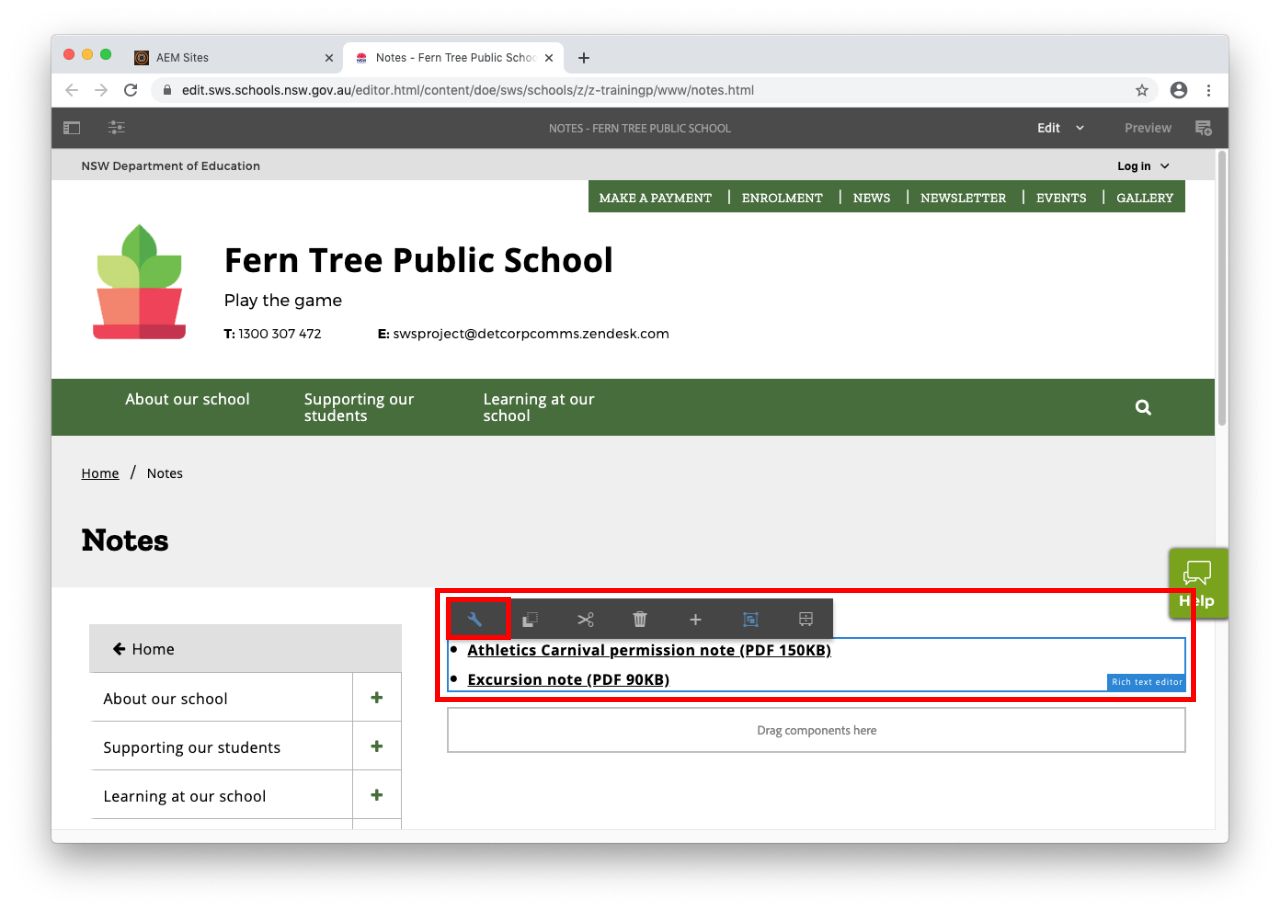Viewport: 1280px width, 911px height.
Task: Click the site lock icon in address bar
Action: (168, 90)
